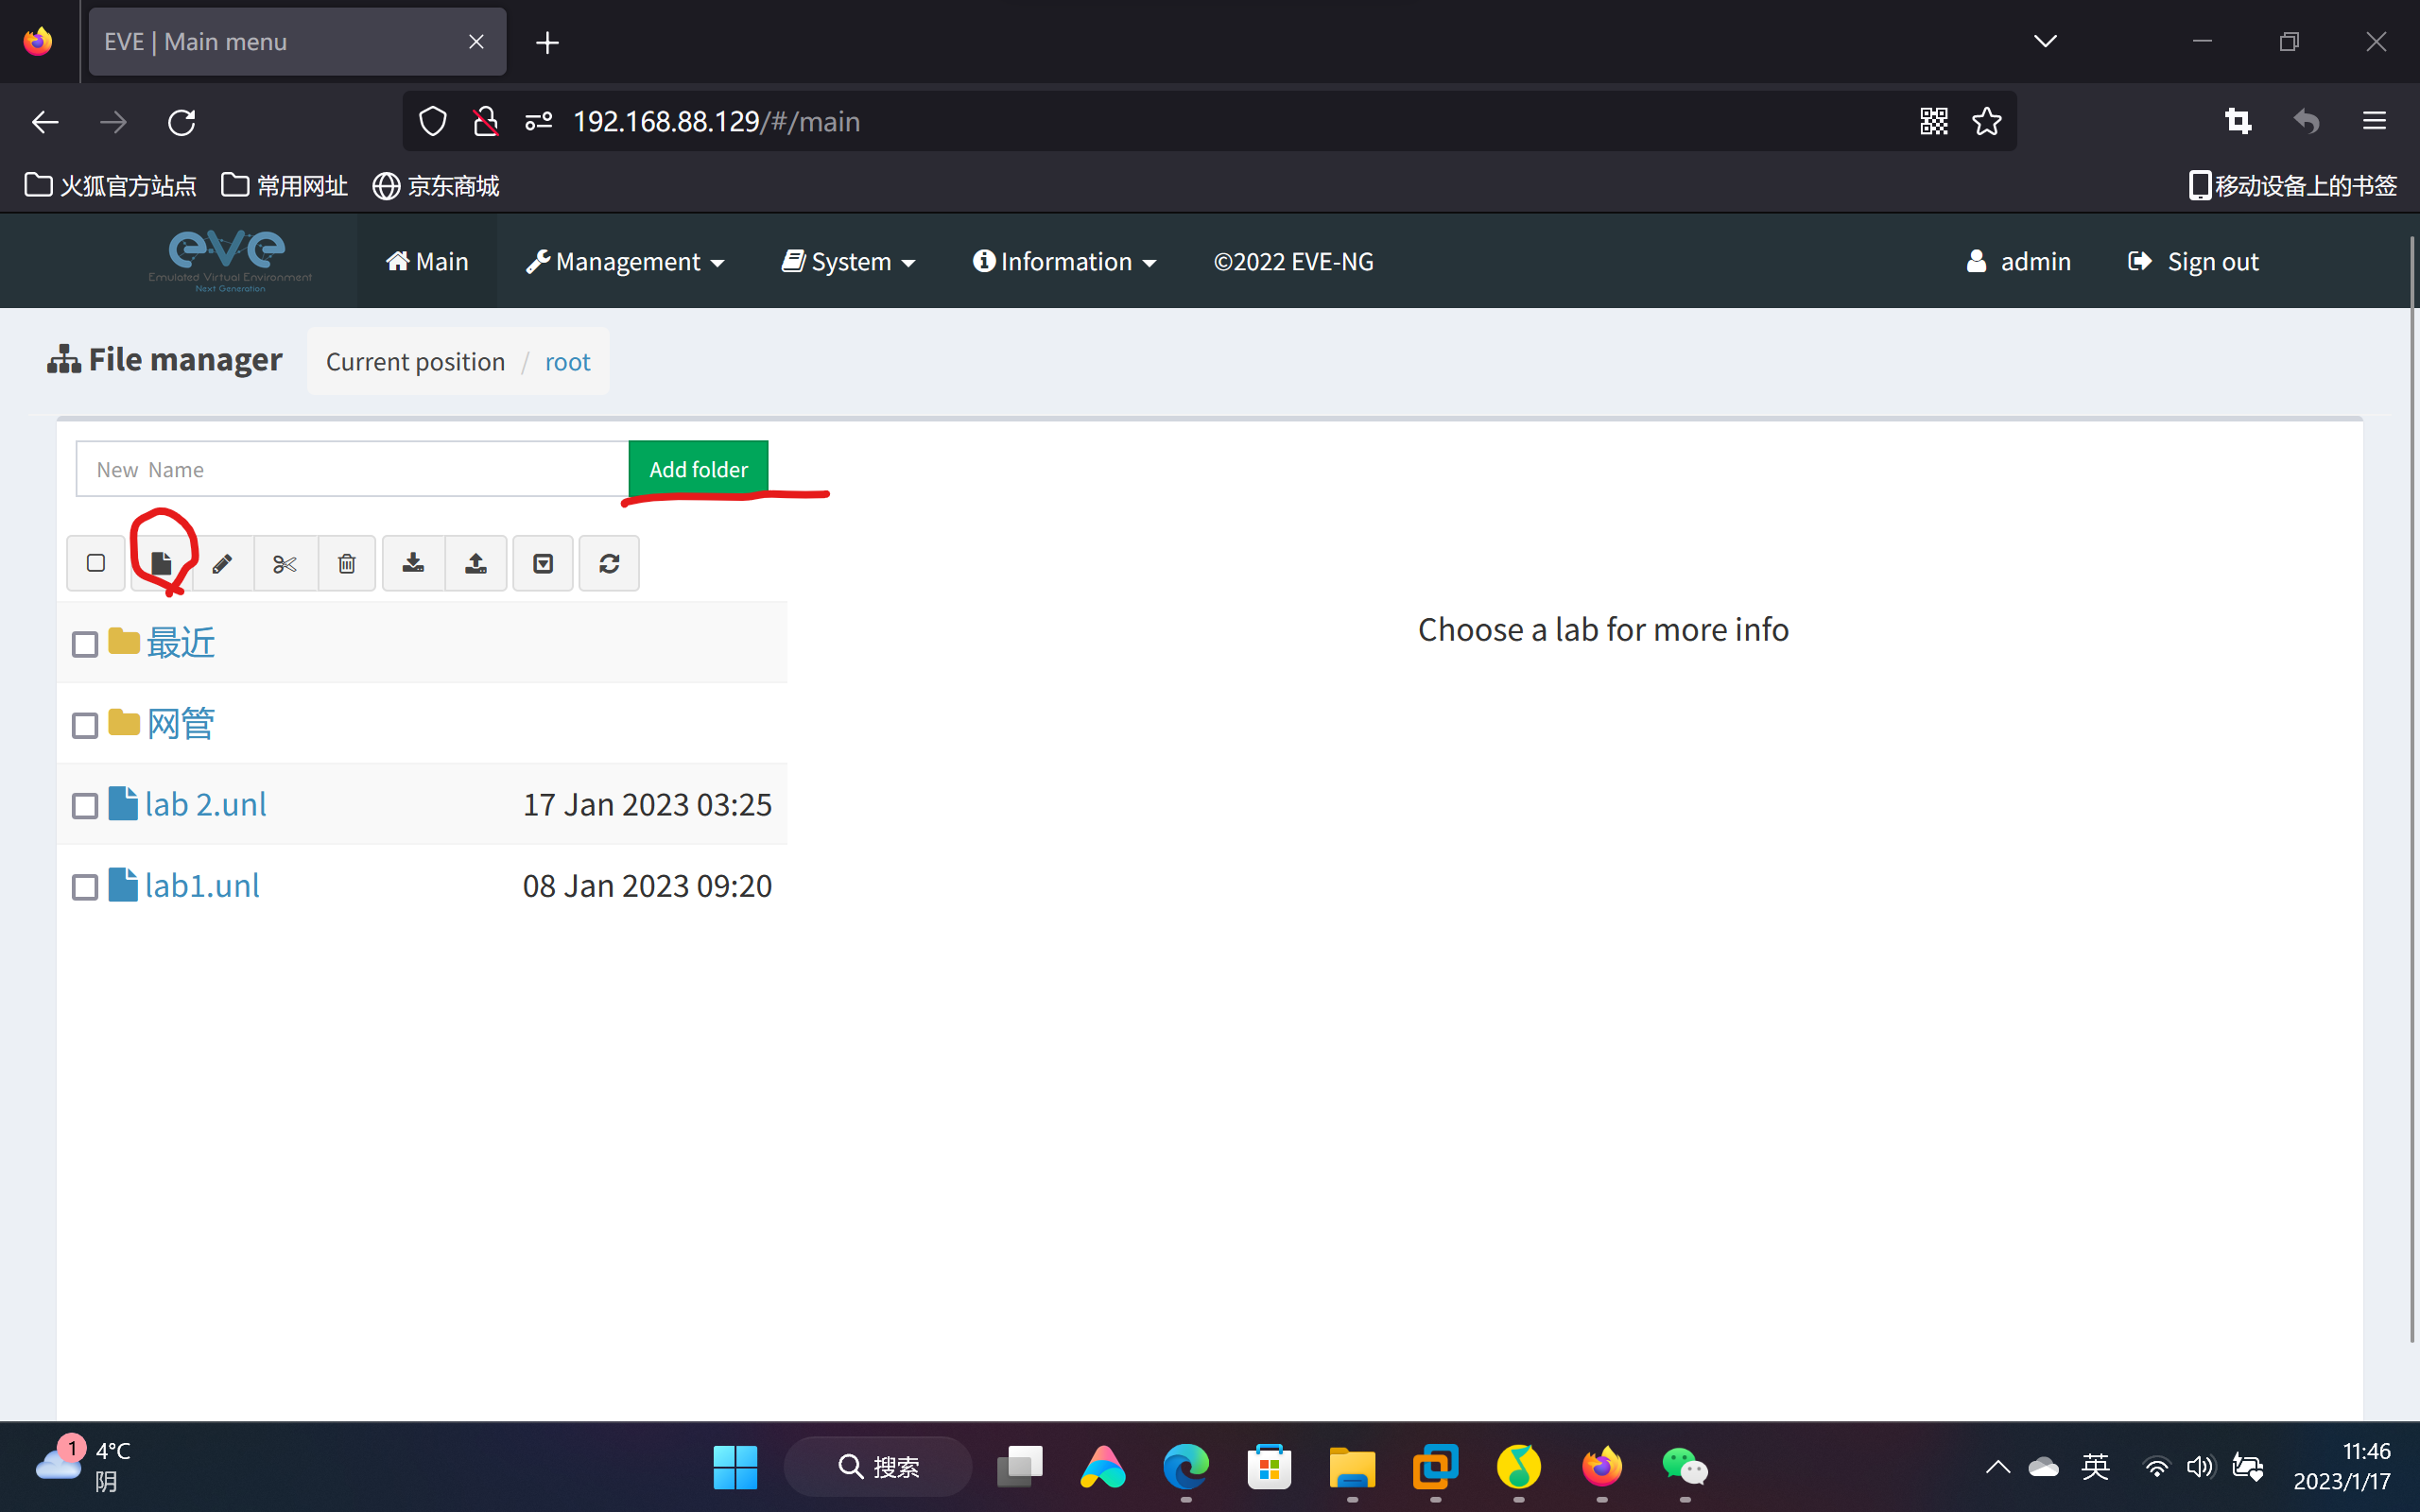The image size is (2420, 1512).
Task: Click the export download icon
Action: pos(413,563)
